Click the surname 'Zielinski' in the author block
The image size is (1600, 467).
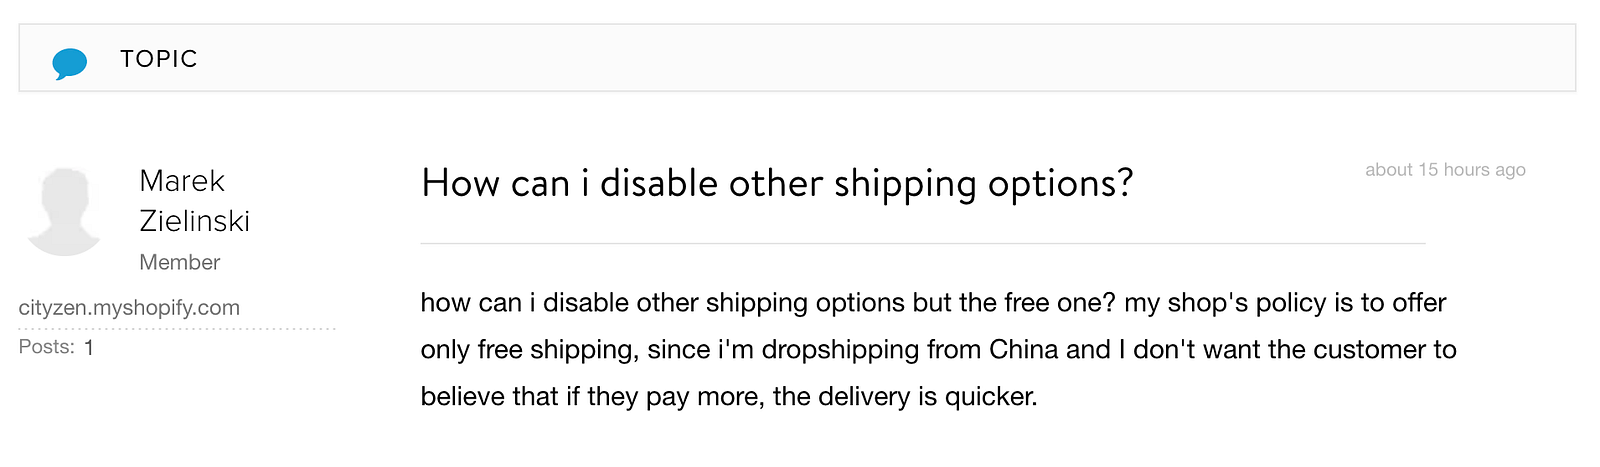pos(194,221)
